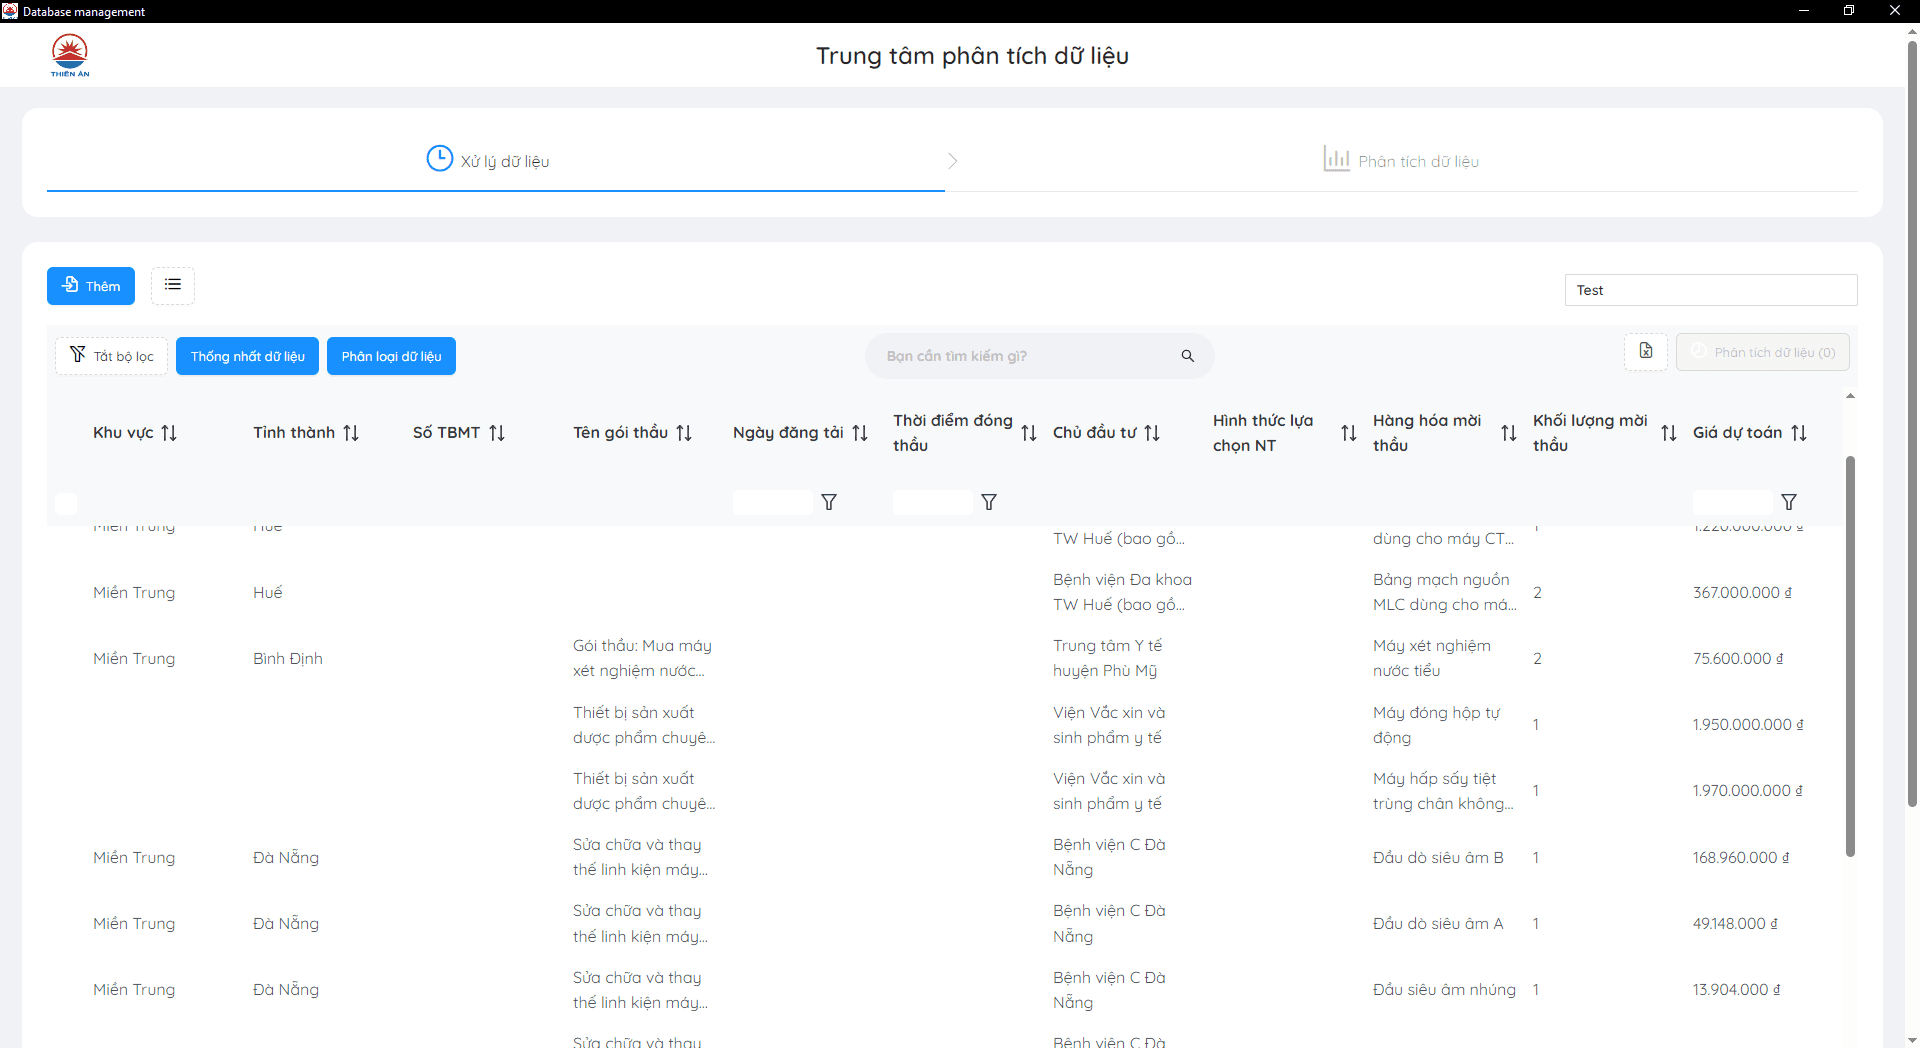Click the price 168.960.000 ₫

[x=1741, y=857]
